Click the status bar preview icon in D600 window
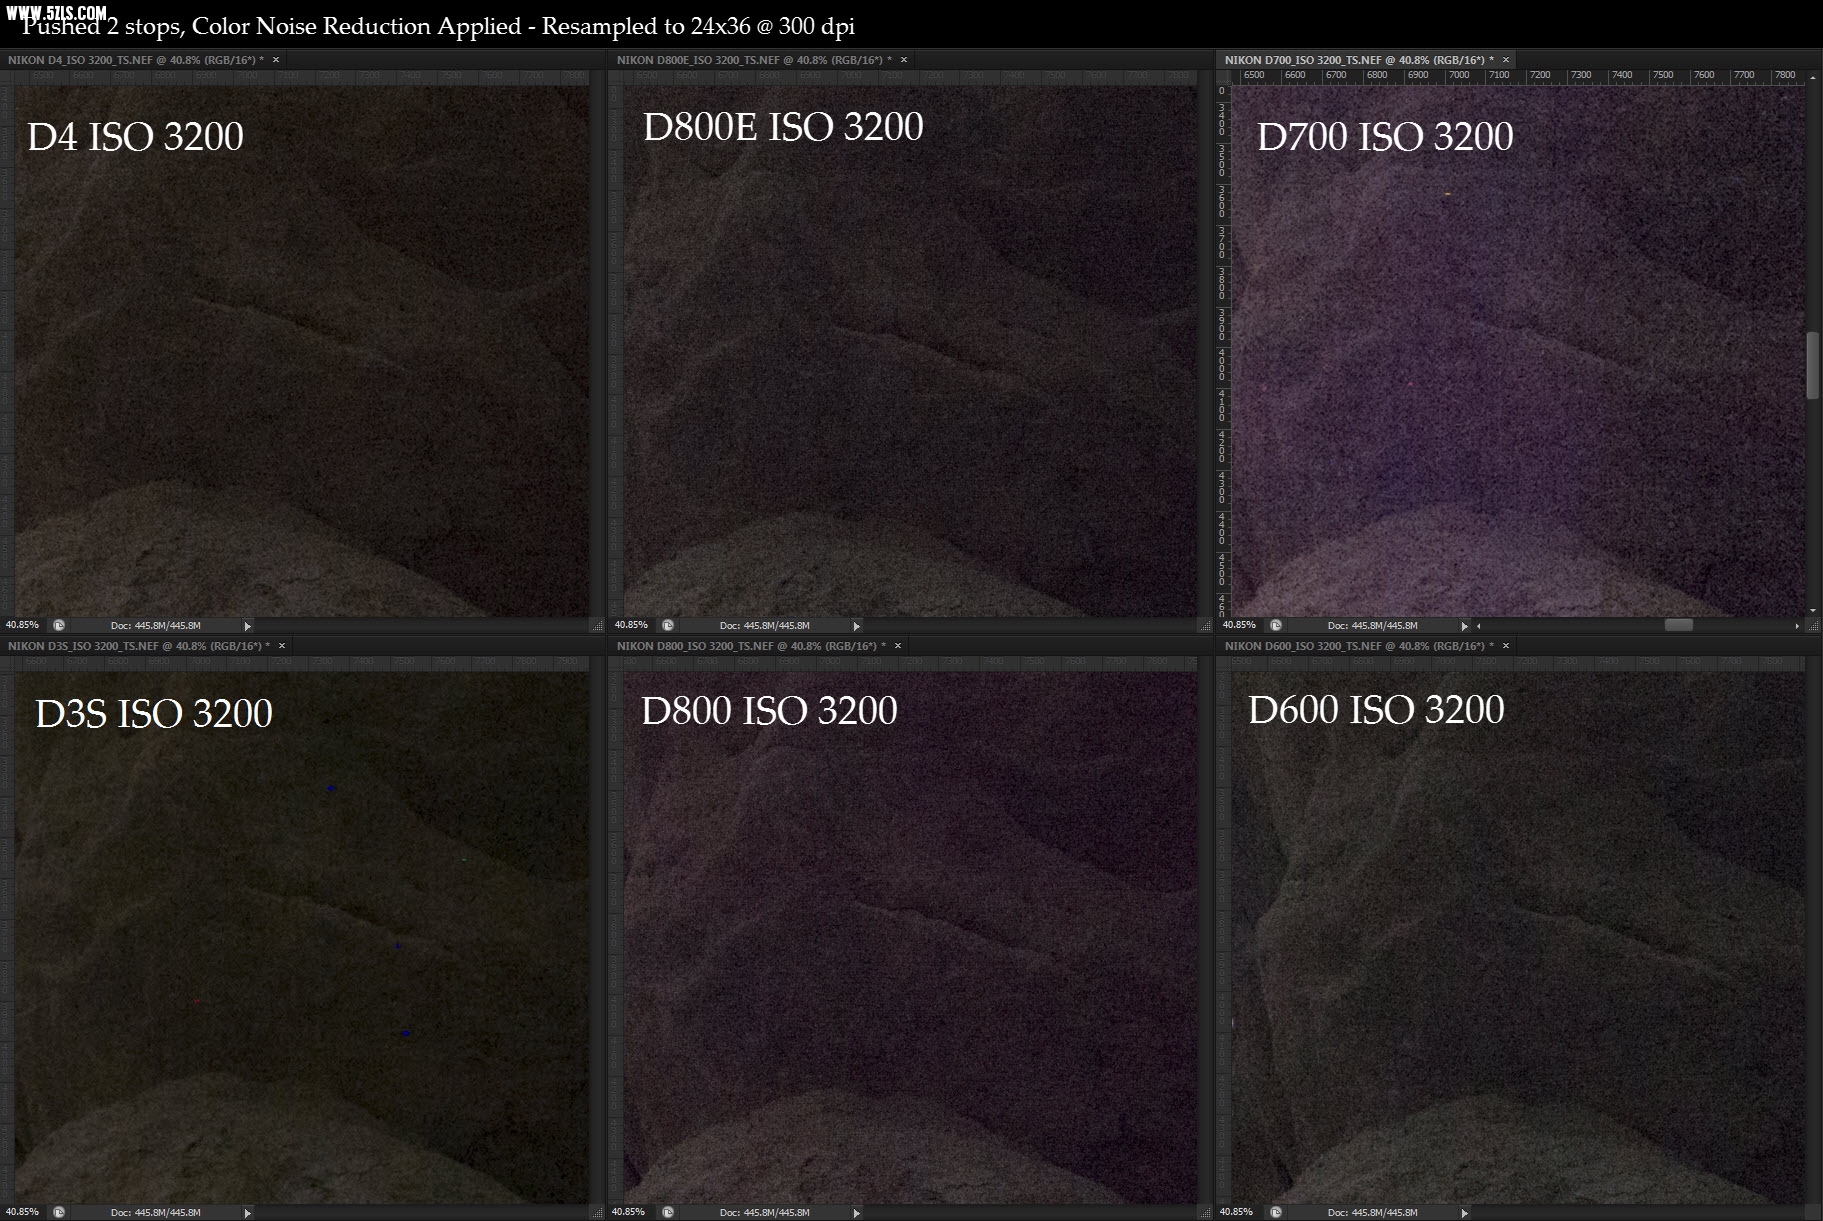Image resolution: width=1823 pixels, height=1221 pixels. (x=1275, y=1212)
